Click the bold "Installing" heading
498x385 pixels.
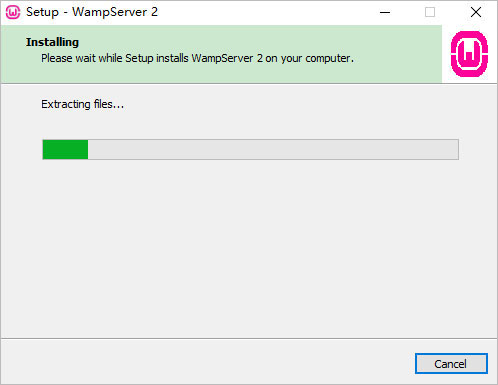pos(52,42)
